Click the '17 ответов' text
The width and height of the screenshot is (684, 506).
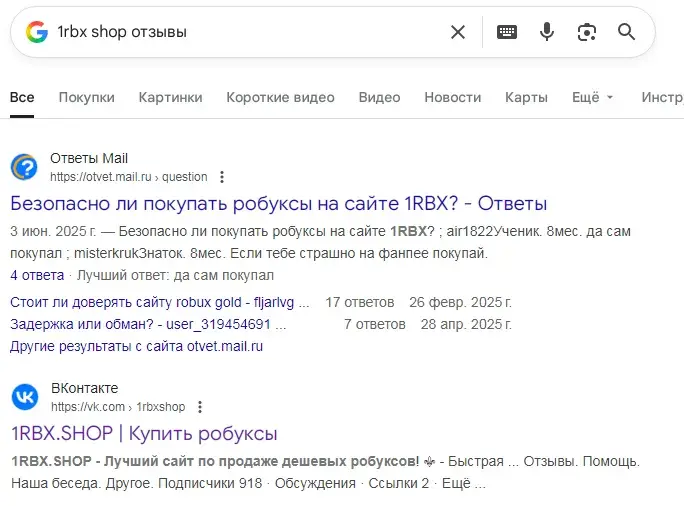tap(360, 302)
